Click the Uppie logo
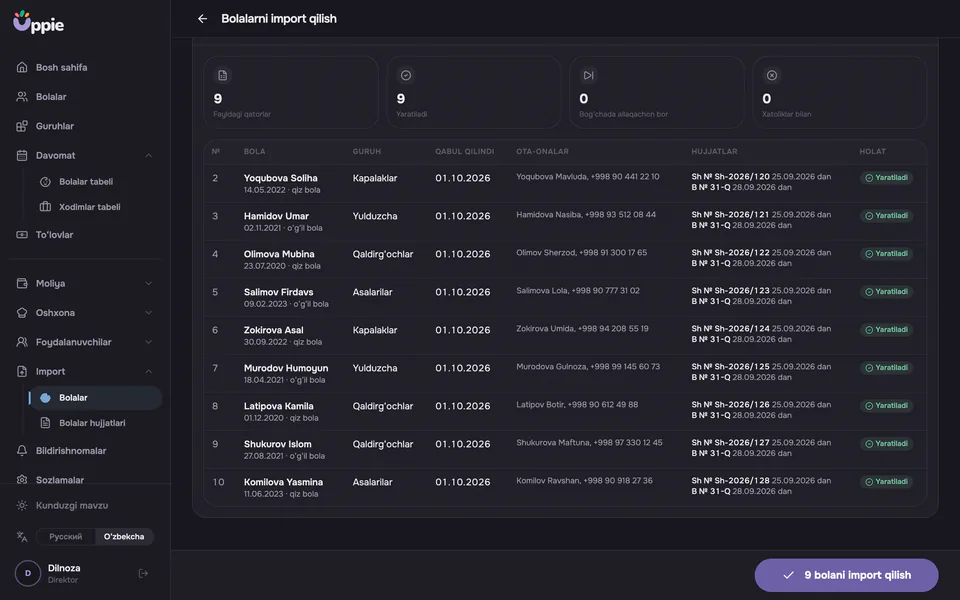Viewport: 960px width, 600px height. pos(39,22)
